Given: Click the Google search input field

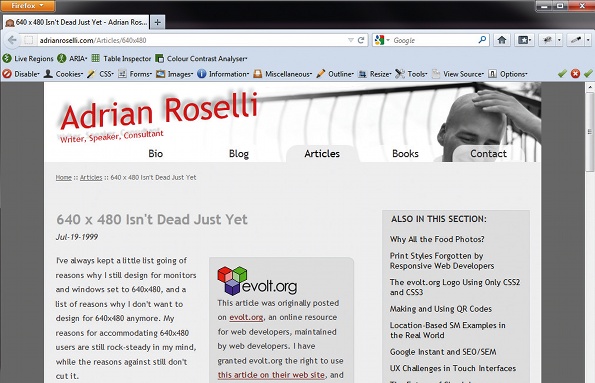Looking at the screenshot, I should pyautogui.click(x=434, y=40).
